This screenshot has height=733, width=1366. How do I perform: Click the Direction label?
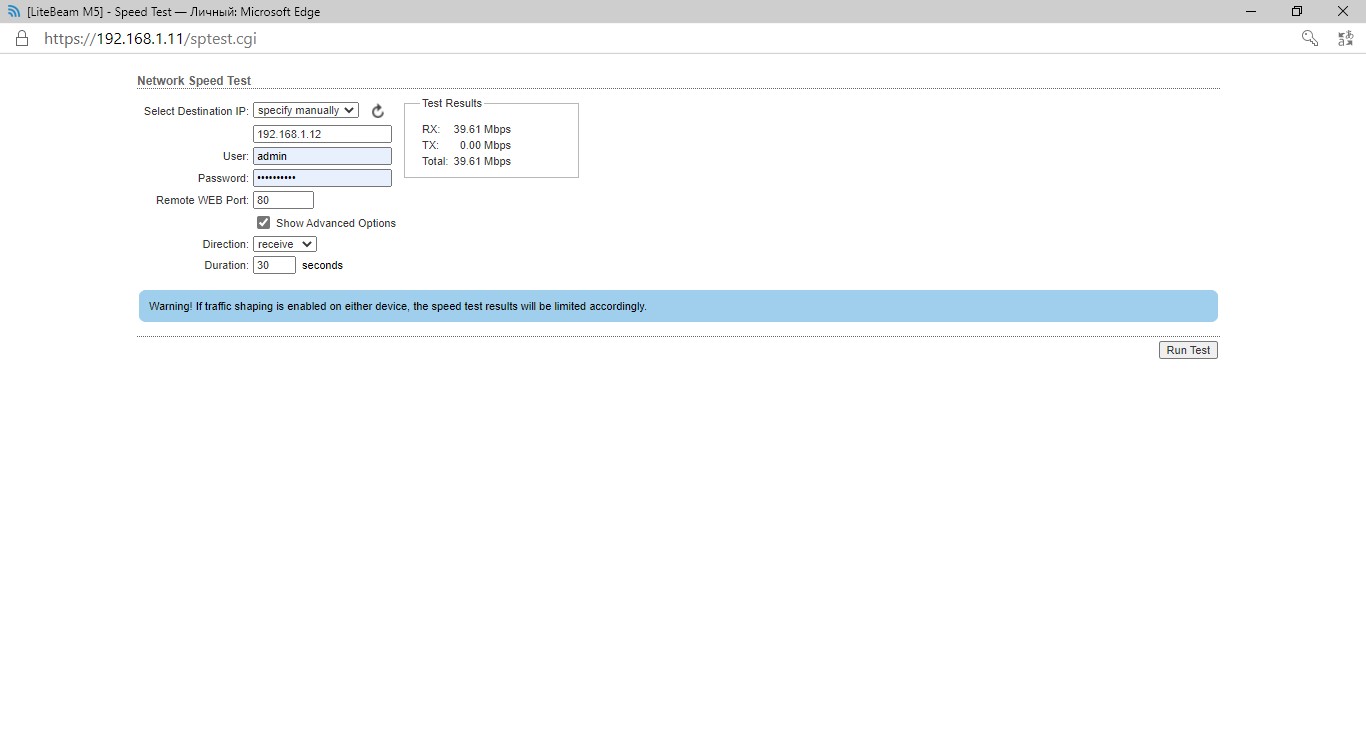[x=225, y=244]
